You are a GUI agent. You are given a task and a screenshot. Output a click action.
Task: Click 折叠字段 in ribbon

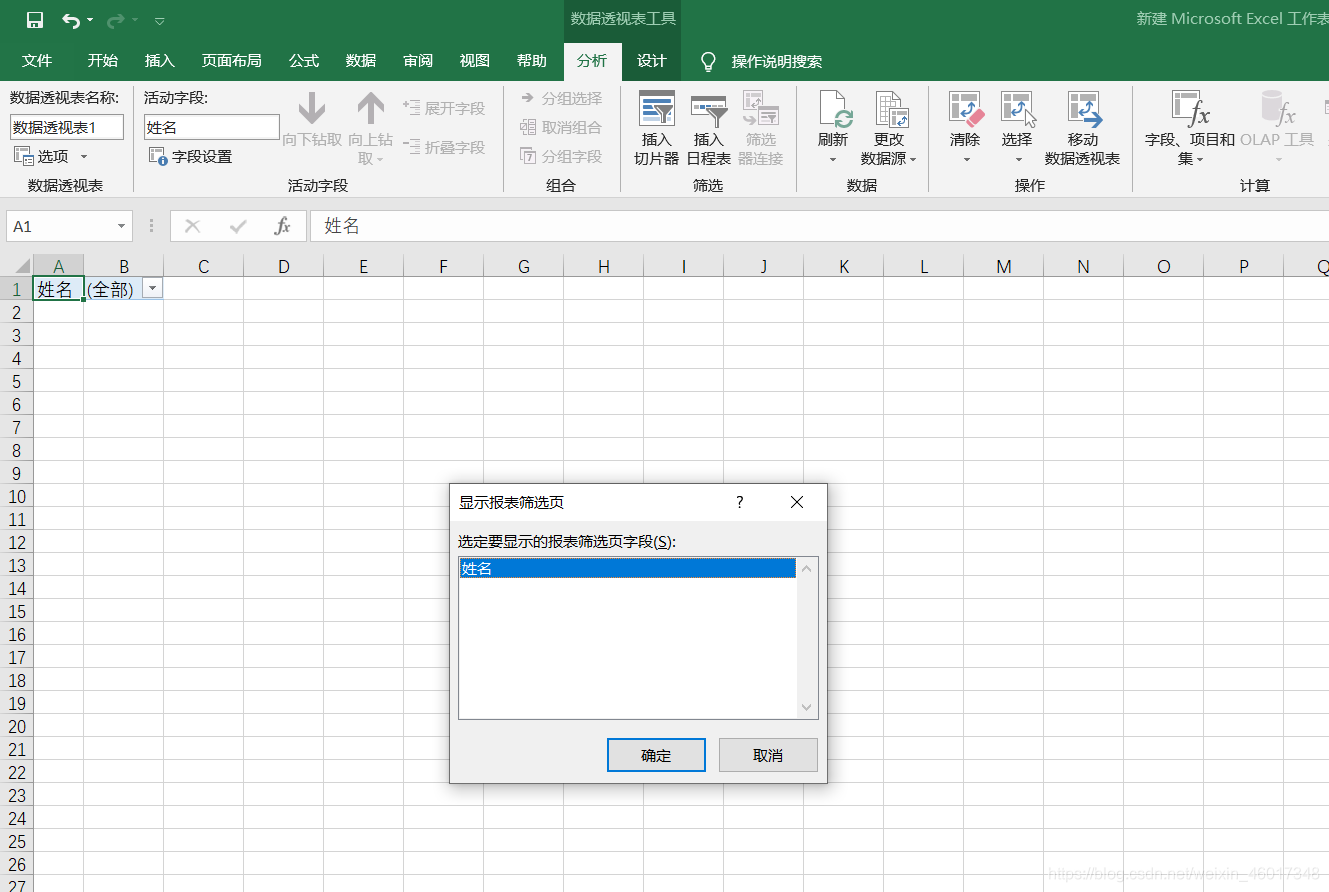pyautogui.click(x=444, y=147)
